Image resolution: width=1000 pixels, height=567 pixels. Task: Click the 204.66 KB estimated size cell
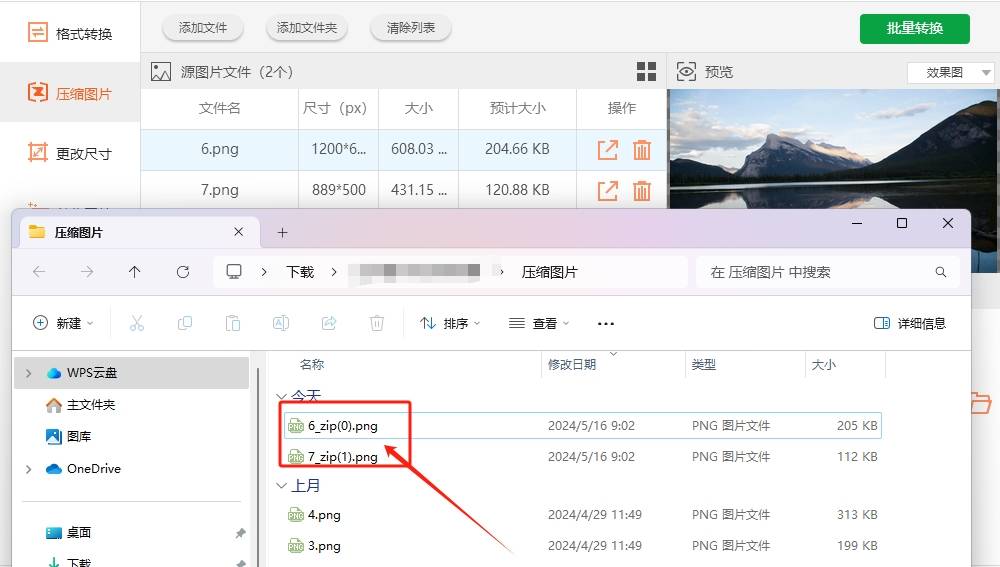pyautogui.click(x=517, y=149)
